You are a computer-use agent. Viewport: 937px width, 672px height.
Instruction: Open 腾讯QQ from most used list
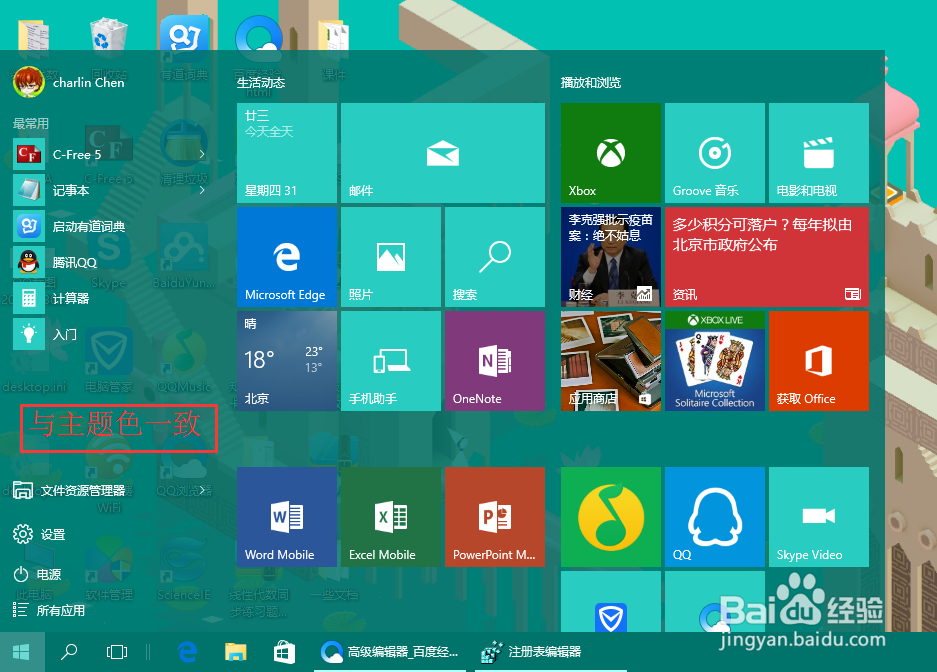pos(111,262)
